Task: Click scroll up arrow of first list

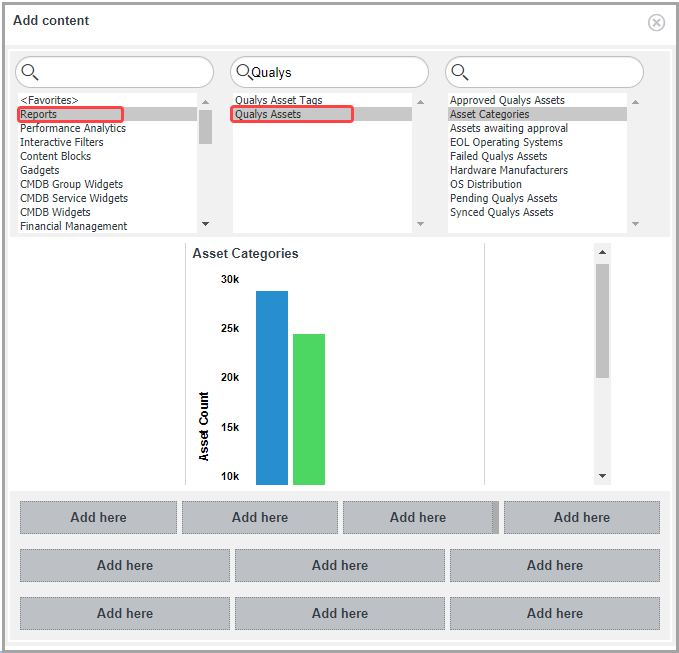Action: (206, 102)
